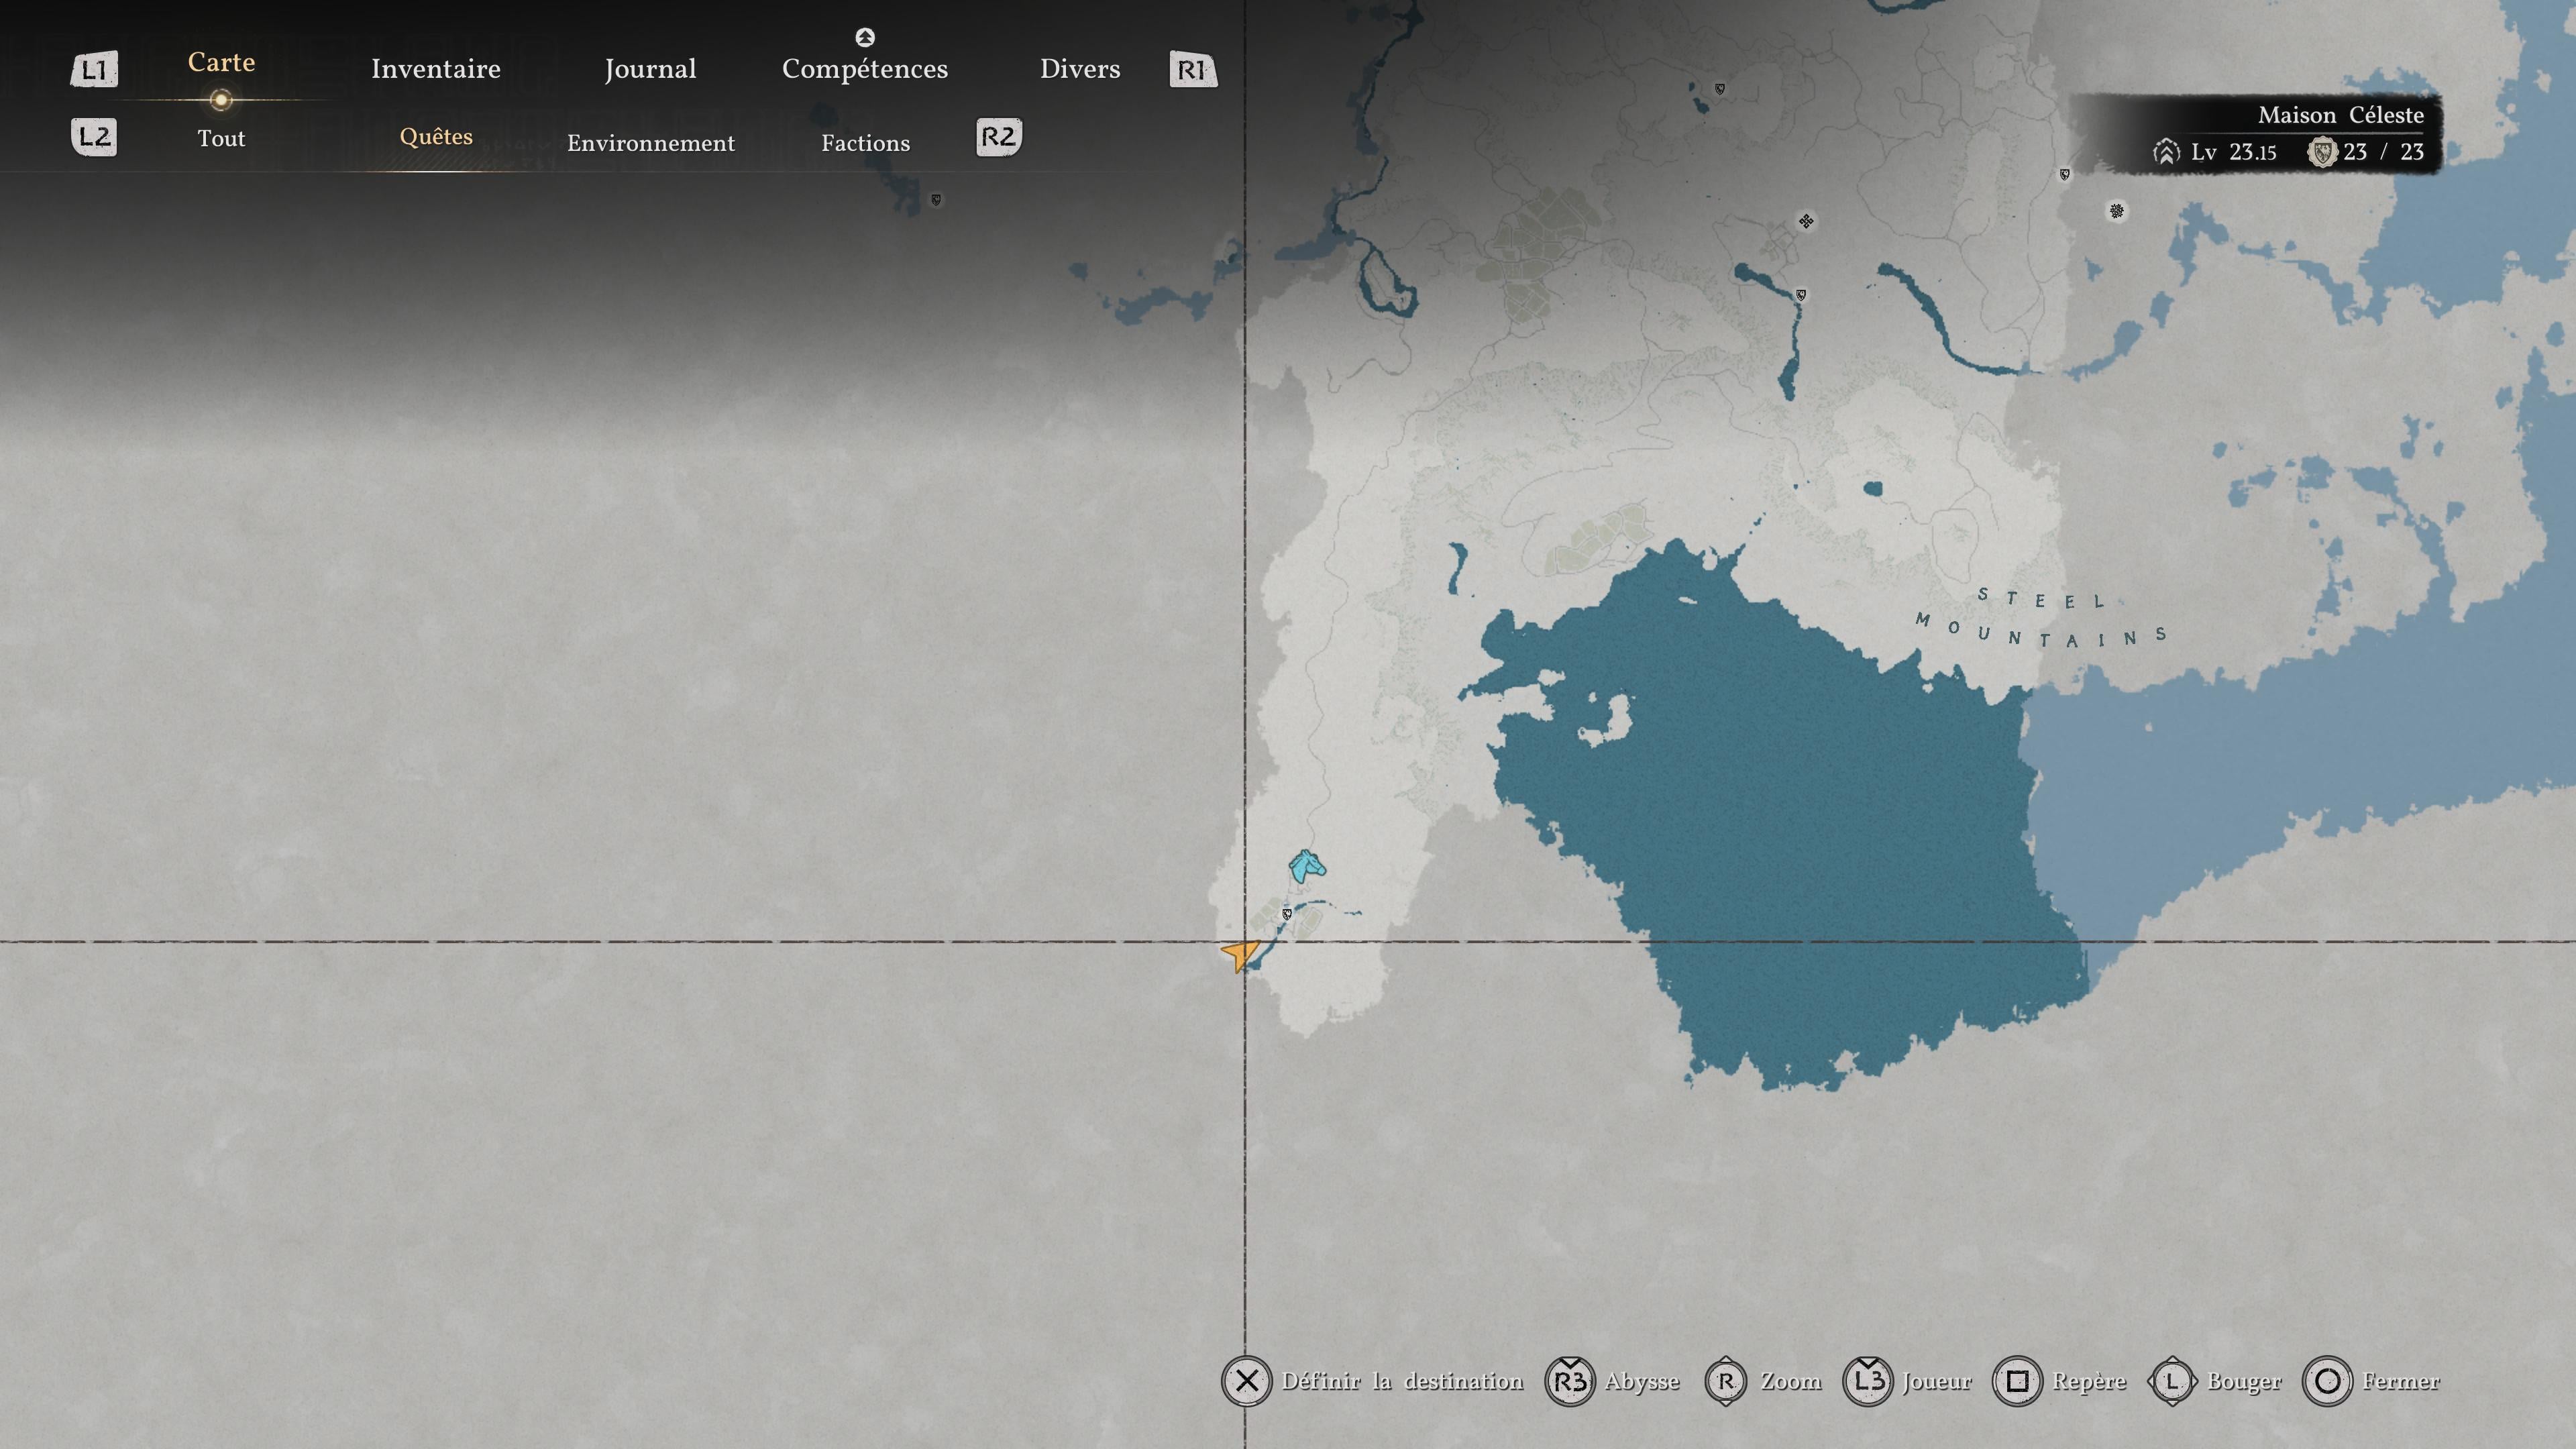Viewport: 2576px width, 1449px height.
Task: Click Fermer to close the map
Action: (2401, 1381)
